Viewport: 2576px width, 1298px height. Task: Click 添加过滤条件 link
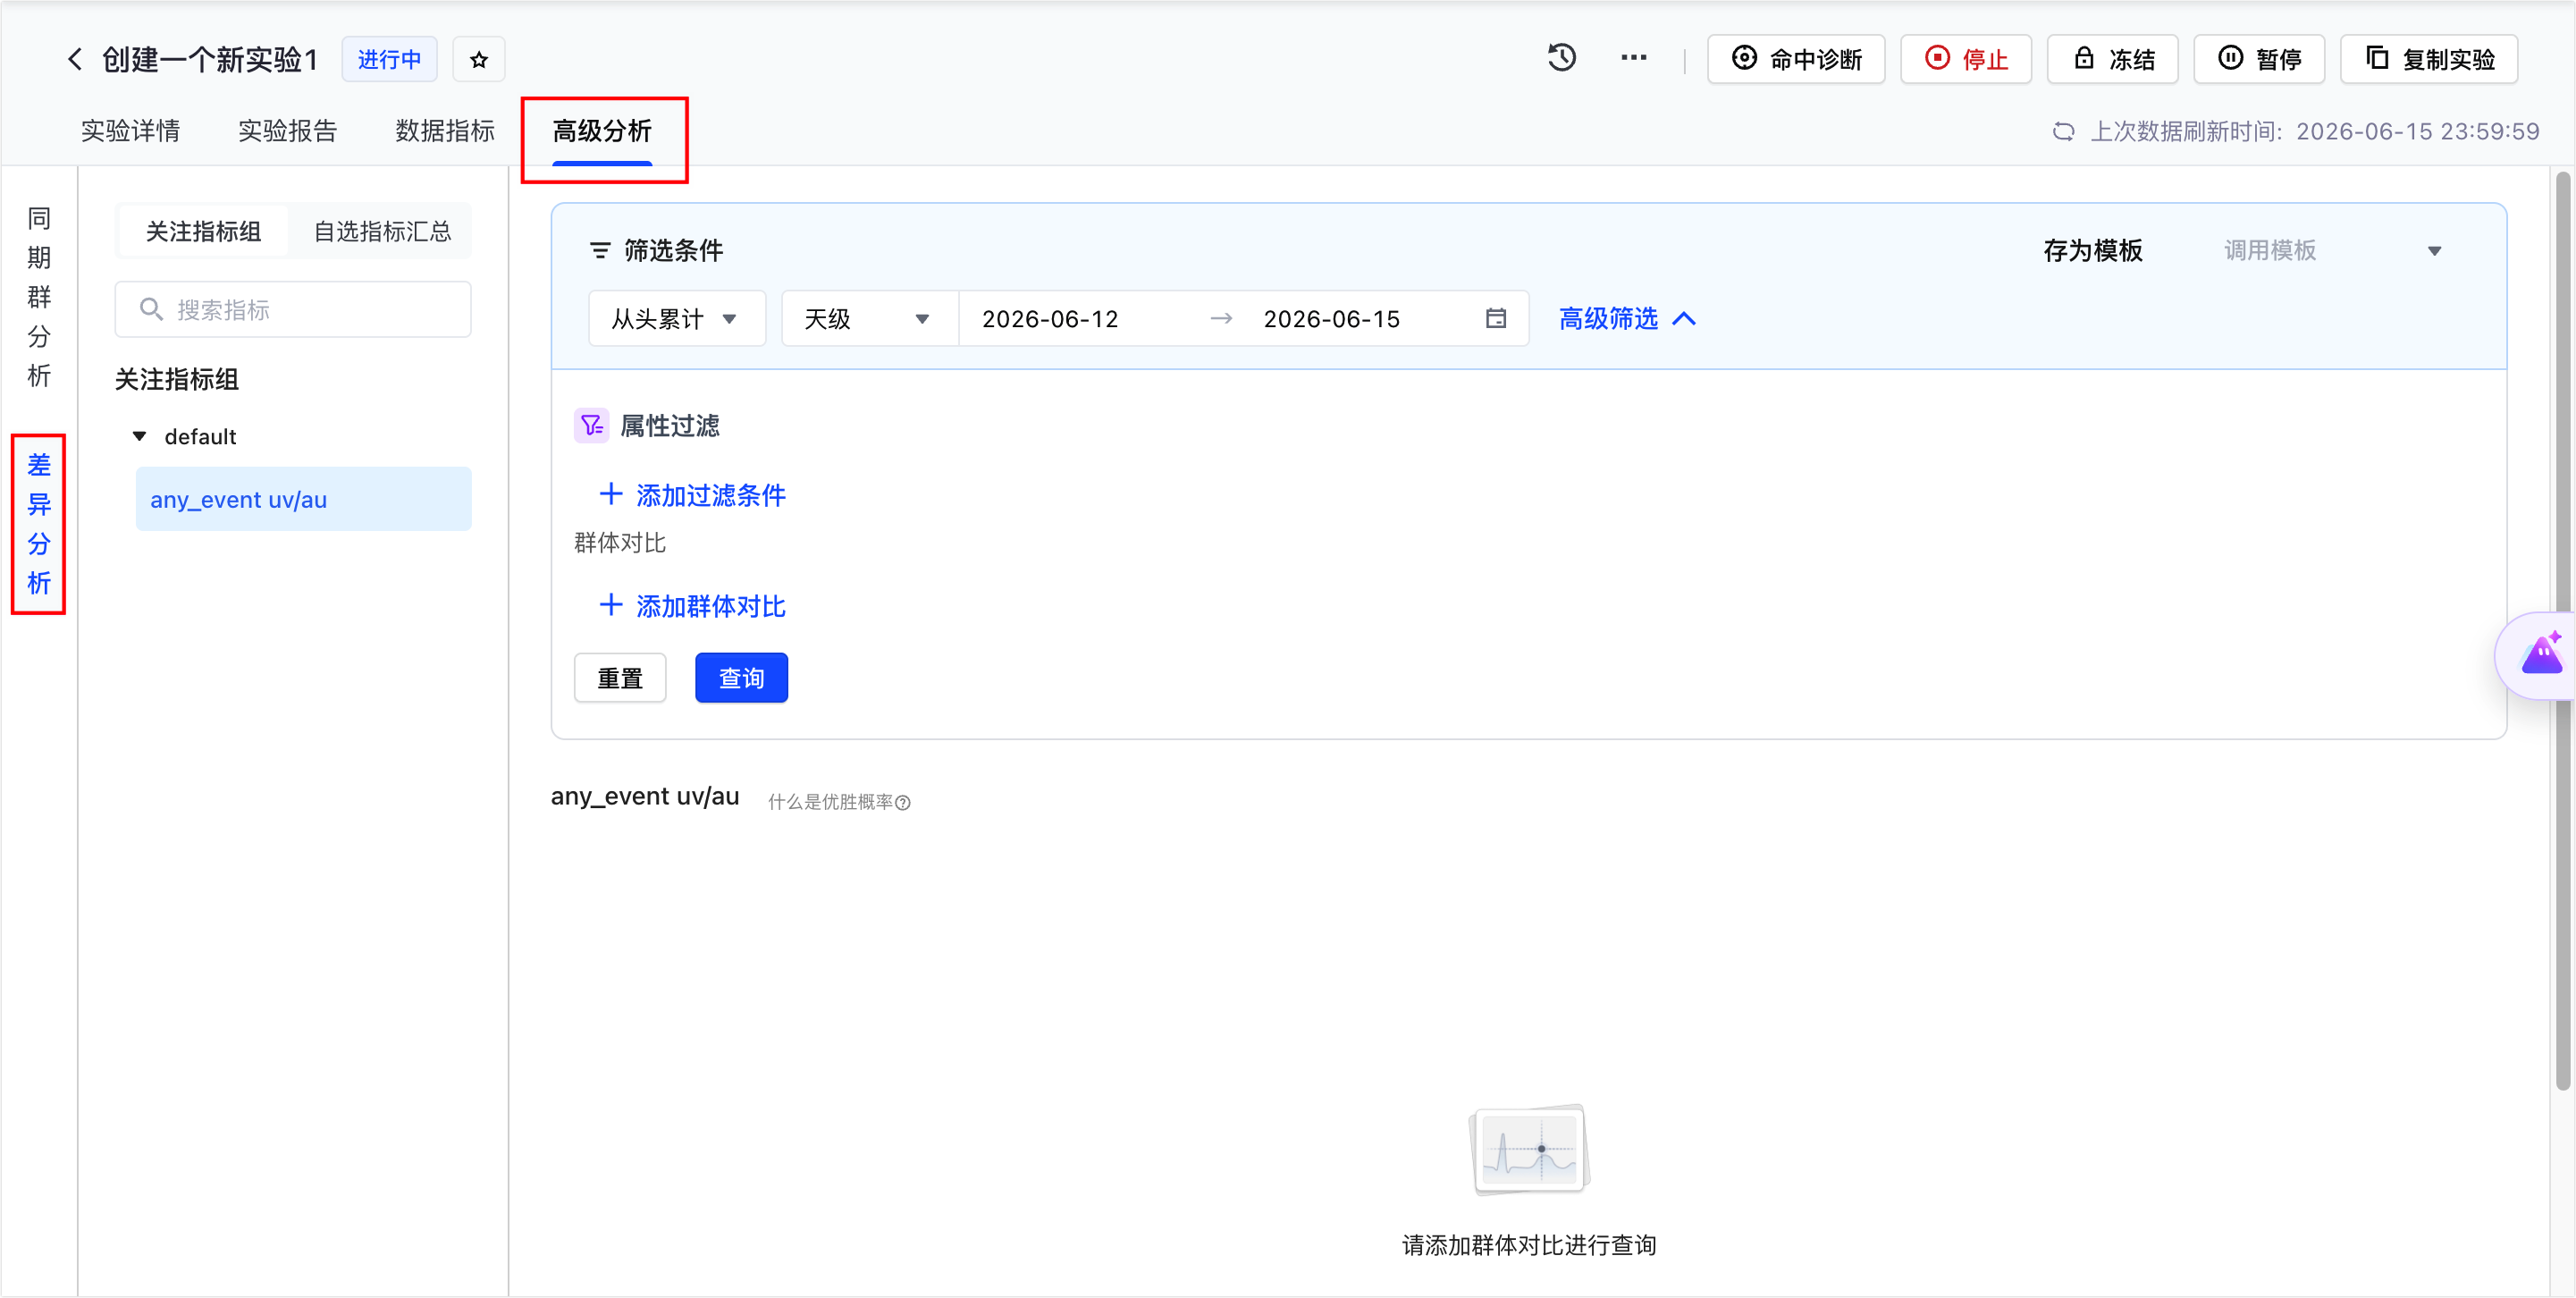point(692,495)
